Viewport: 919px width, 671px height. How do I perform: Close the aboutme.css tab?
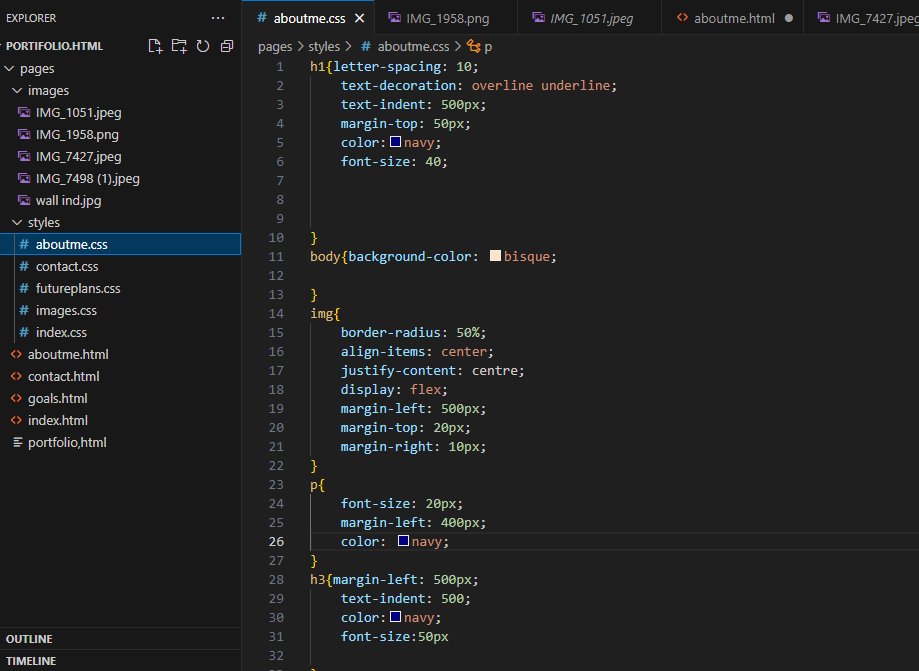click(x=360, y=19)
